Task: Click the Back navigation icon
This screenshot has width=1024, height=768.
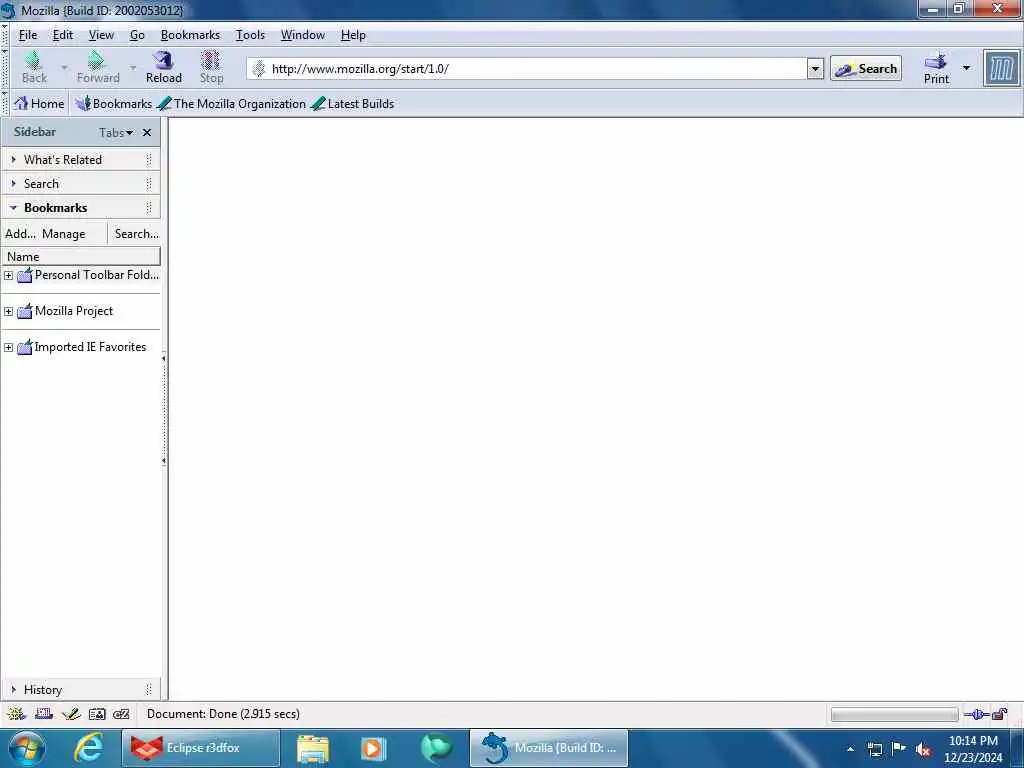Action: 33,67
